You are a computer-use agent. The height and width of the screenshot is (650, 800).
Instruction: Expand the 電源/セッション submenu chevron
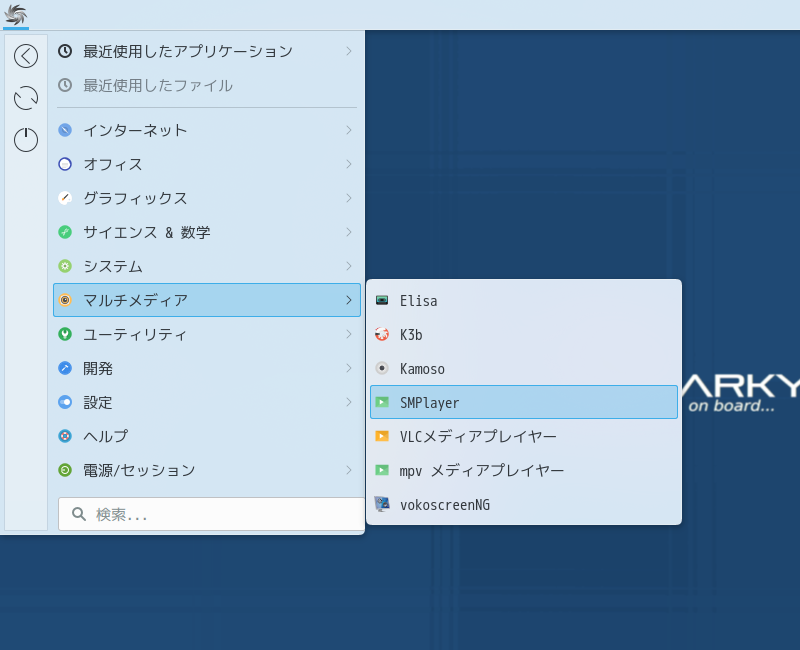coord(349,470)
